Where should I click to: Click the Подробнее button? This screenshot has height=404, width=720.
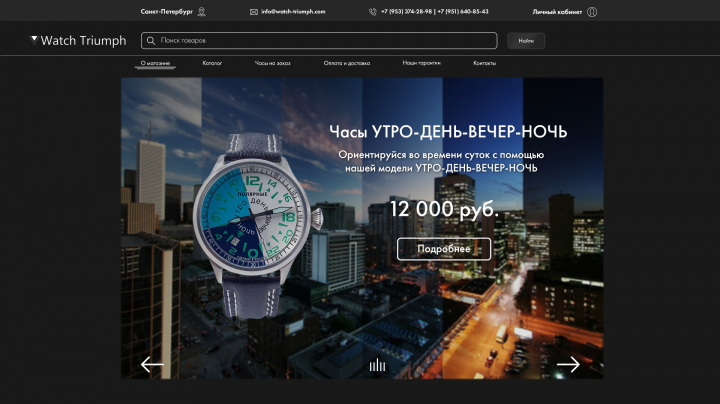click(x=444, y=249)
